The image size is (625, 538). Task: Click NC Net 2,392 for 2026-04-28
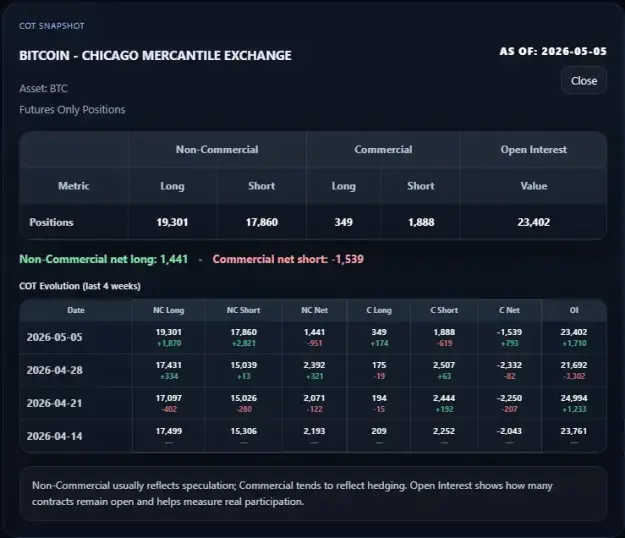tap(314, 365)
